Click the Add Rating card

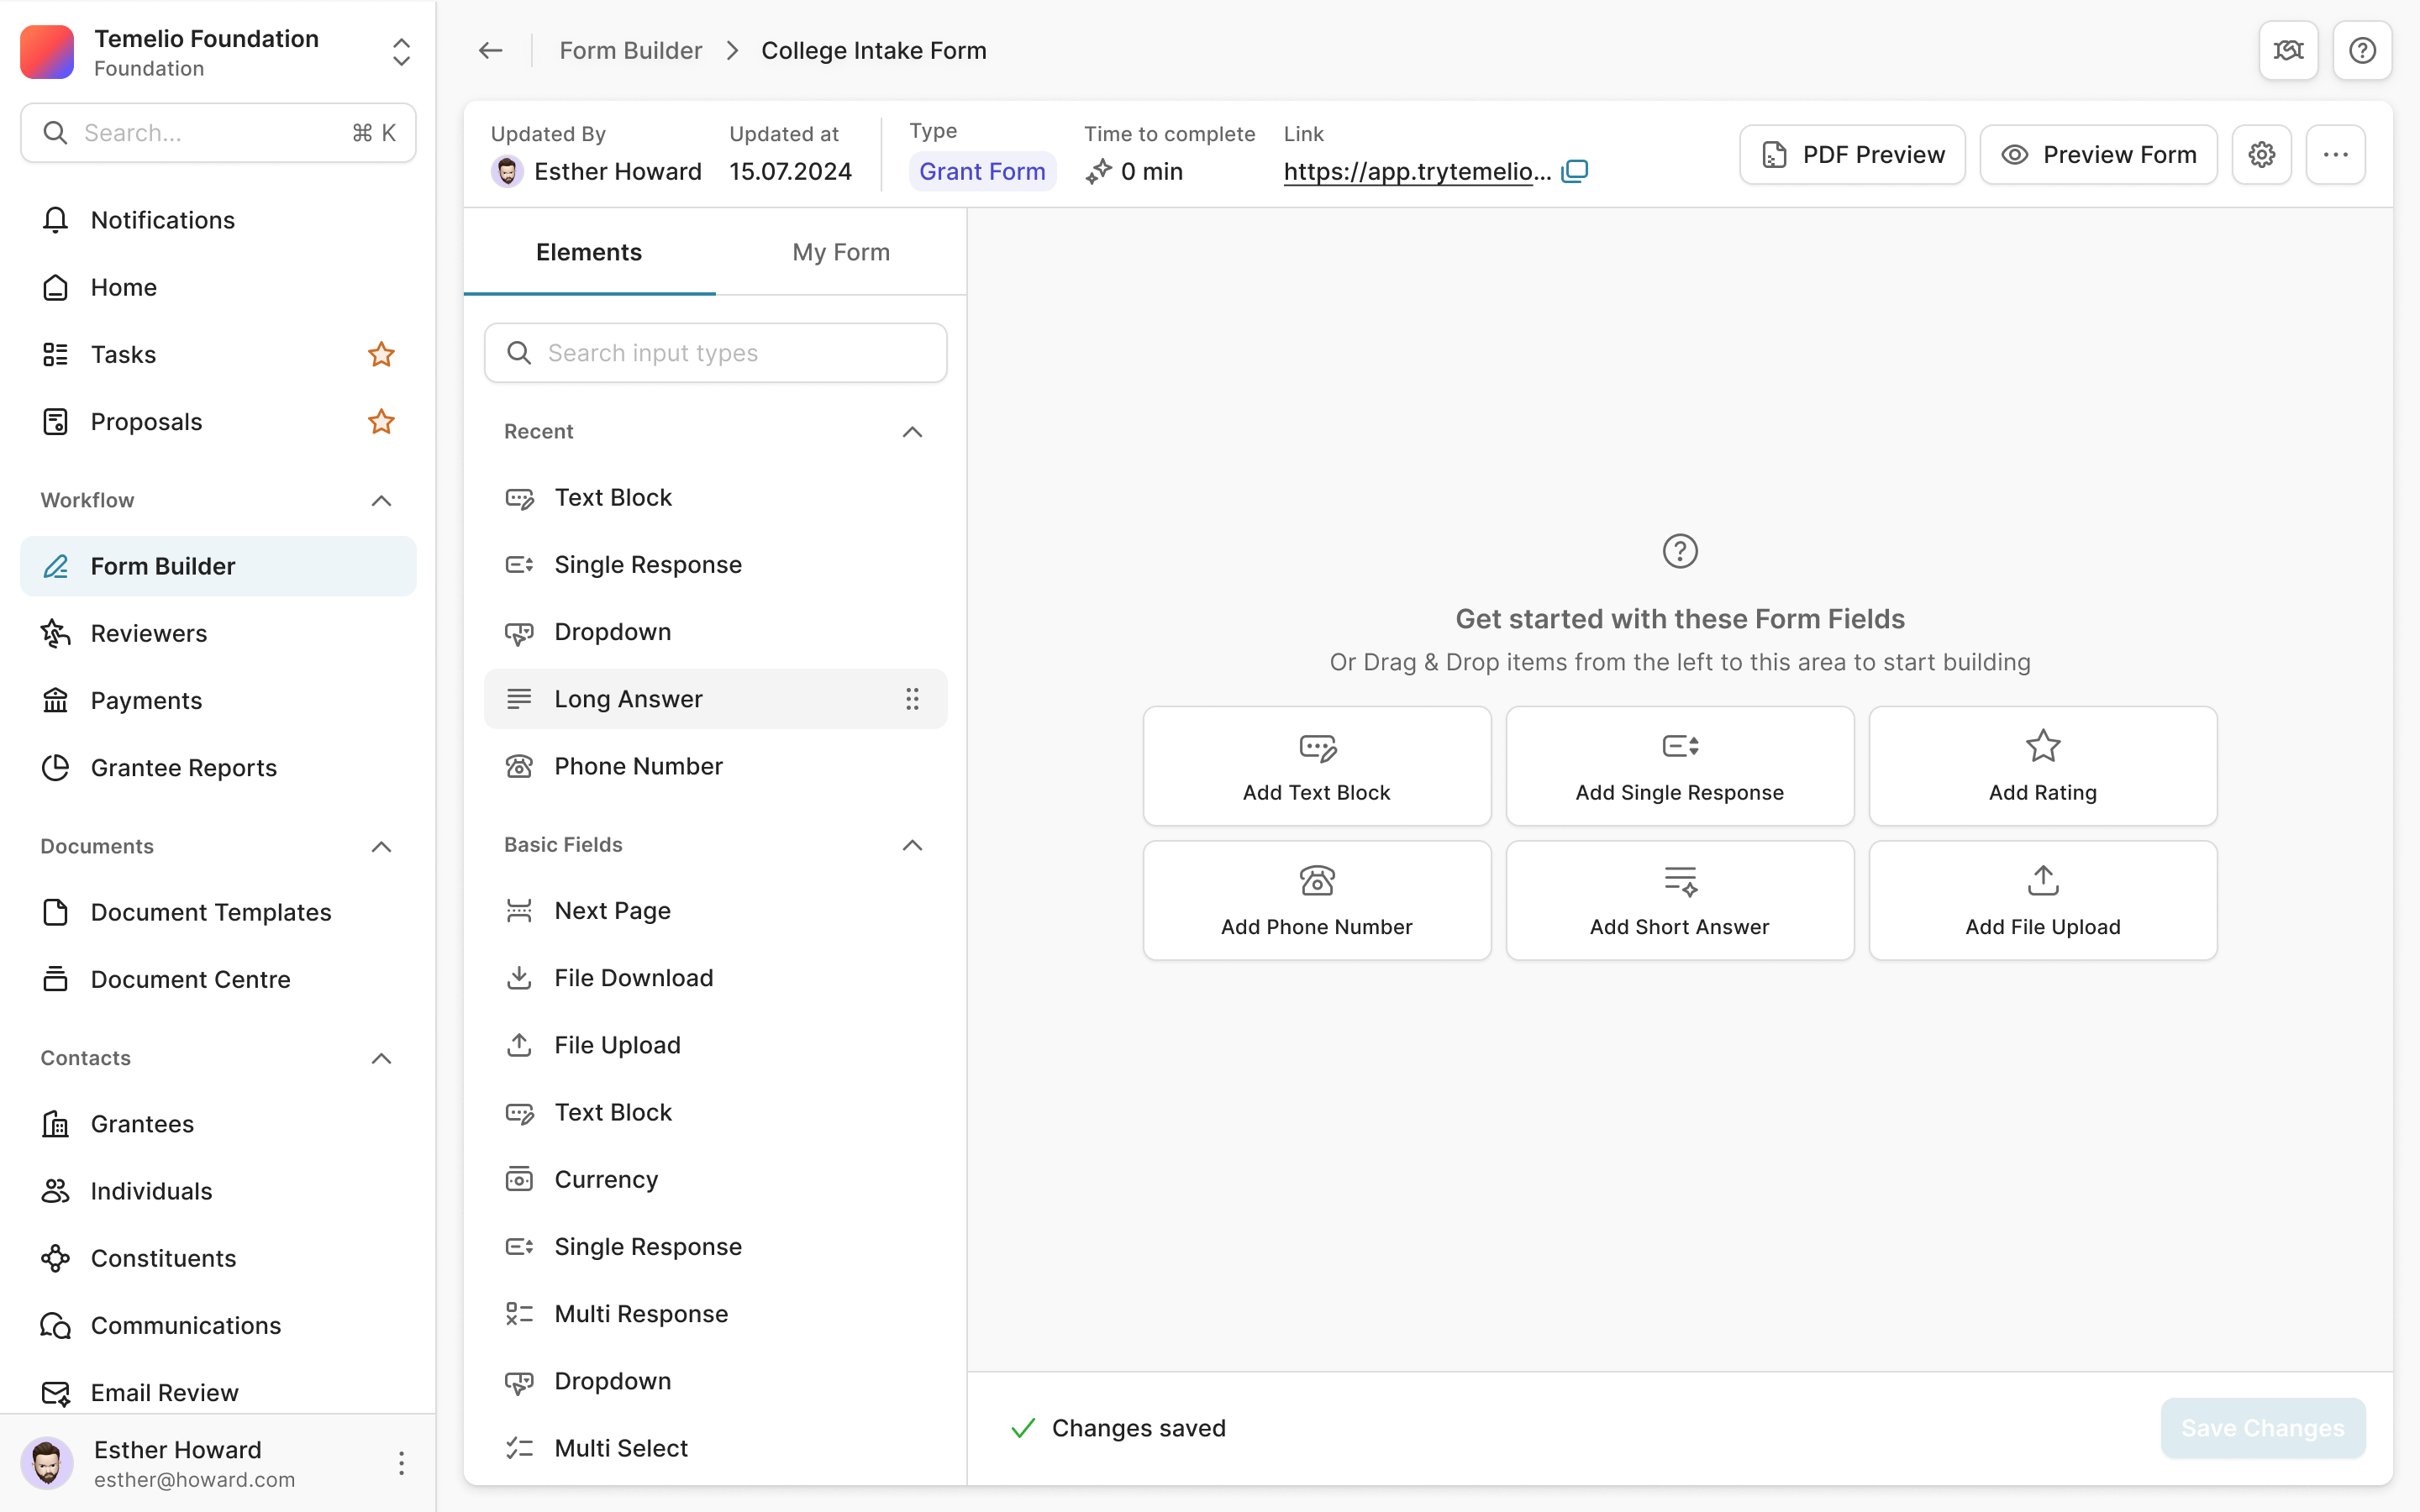pyautogui.click(x=2042, y=766)
